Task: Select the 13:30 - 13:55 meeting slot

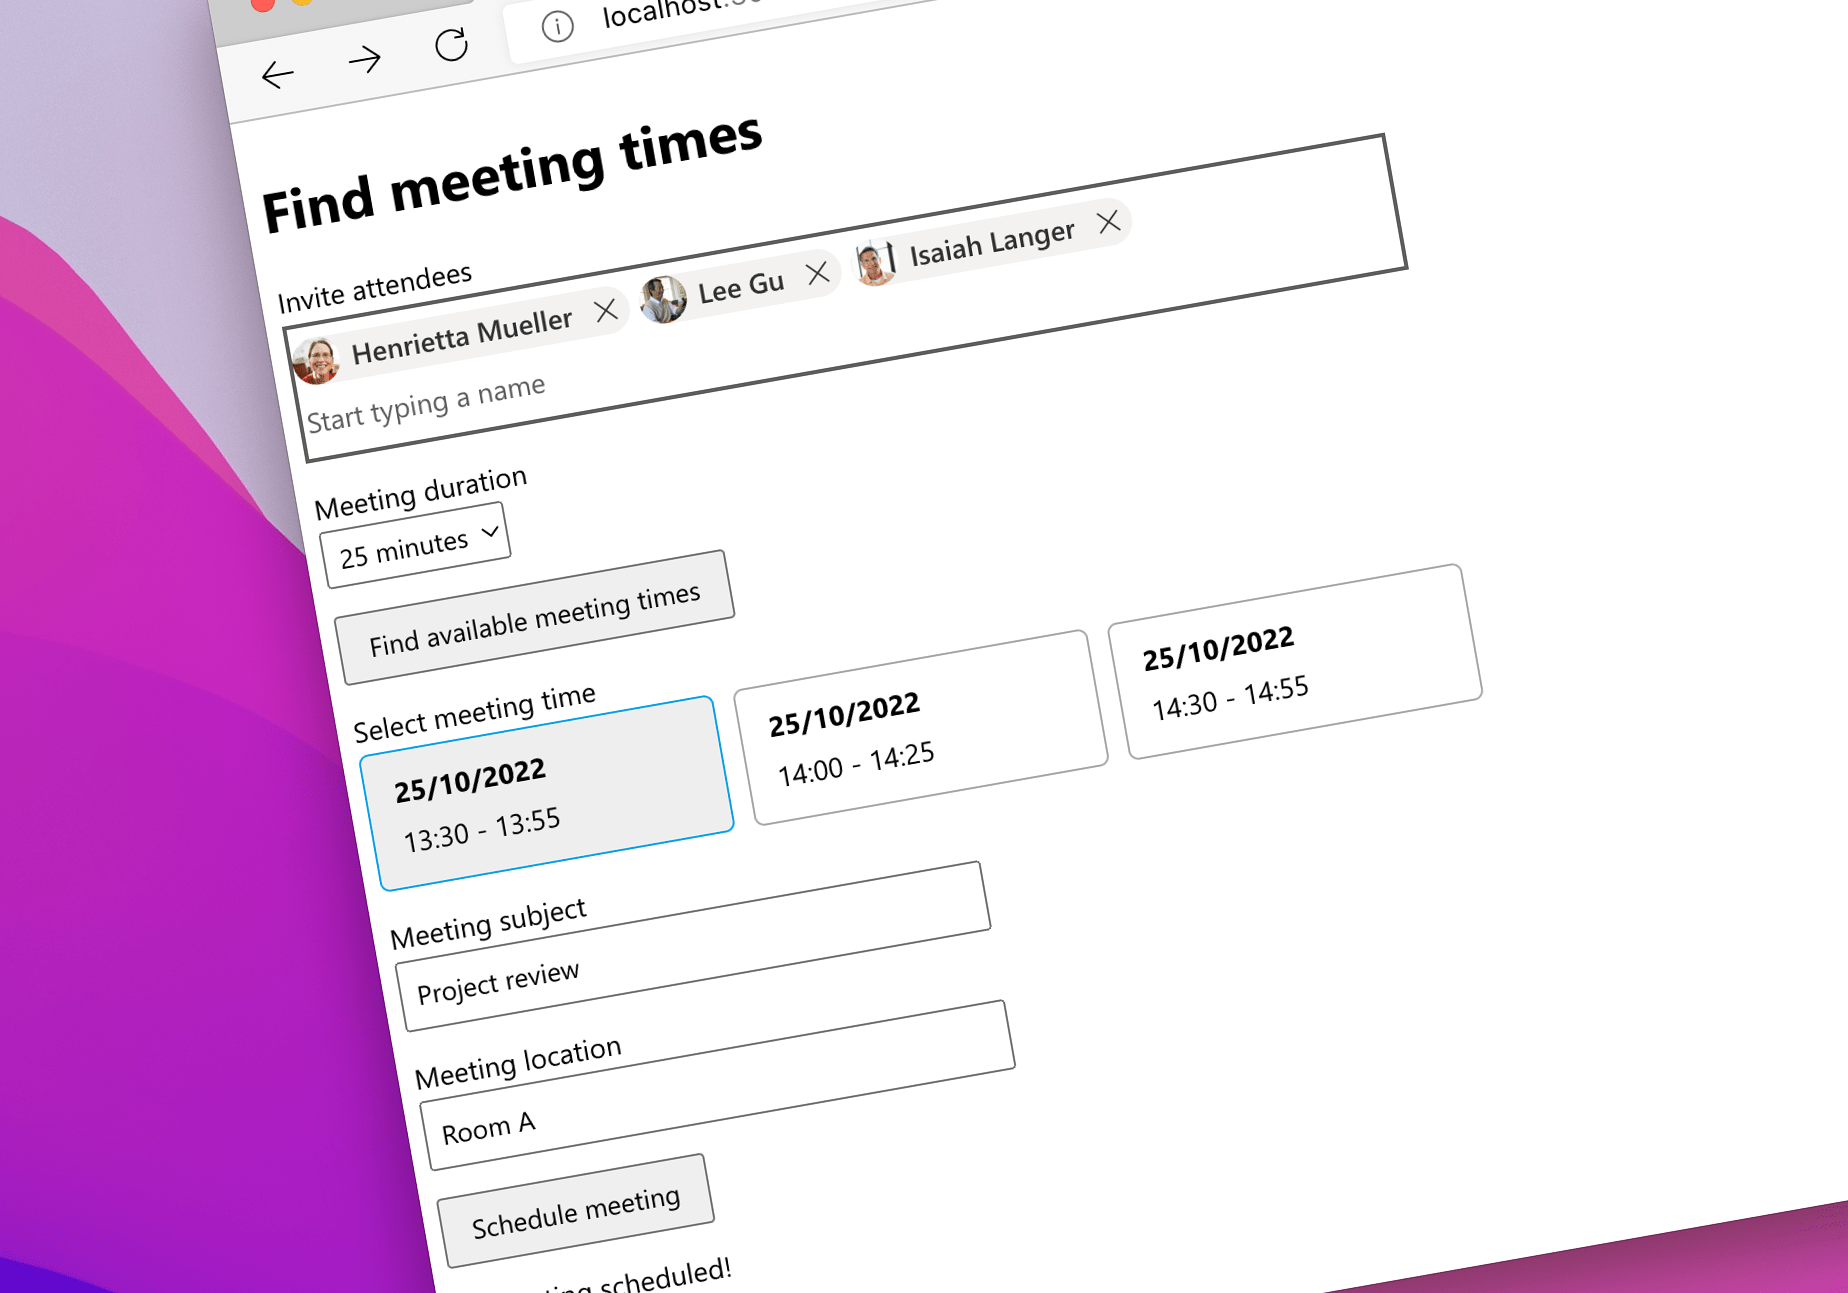Action: 547,793
